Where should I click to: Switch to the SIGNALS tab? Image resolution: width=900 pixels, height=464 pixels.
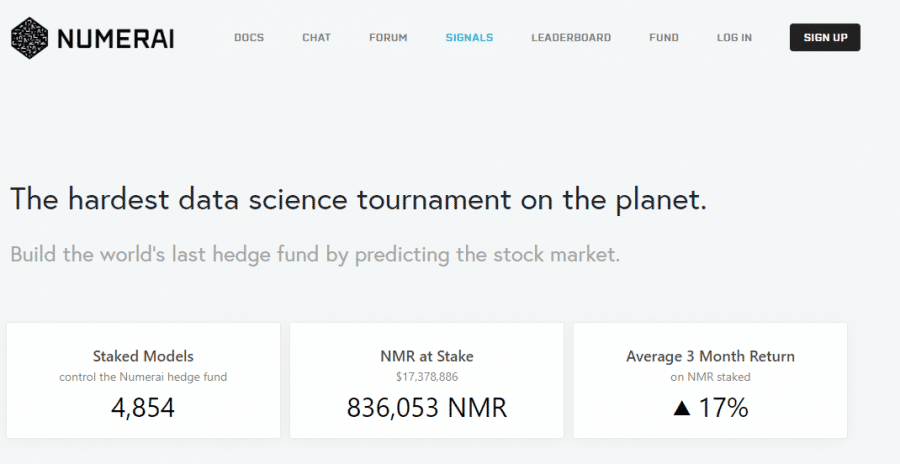469,38
